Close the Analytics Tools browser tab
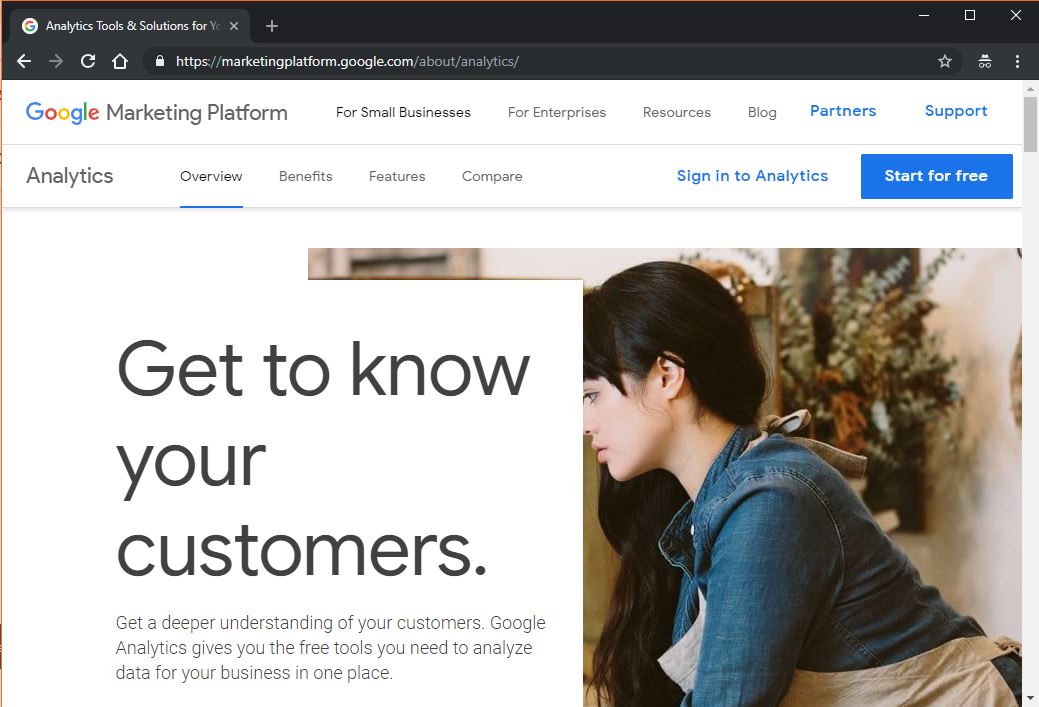This screenshot has width=1039, height=707. 234,26
